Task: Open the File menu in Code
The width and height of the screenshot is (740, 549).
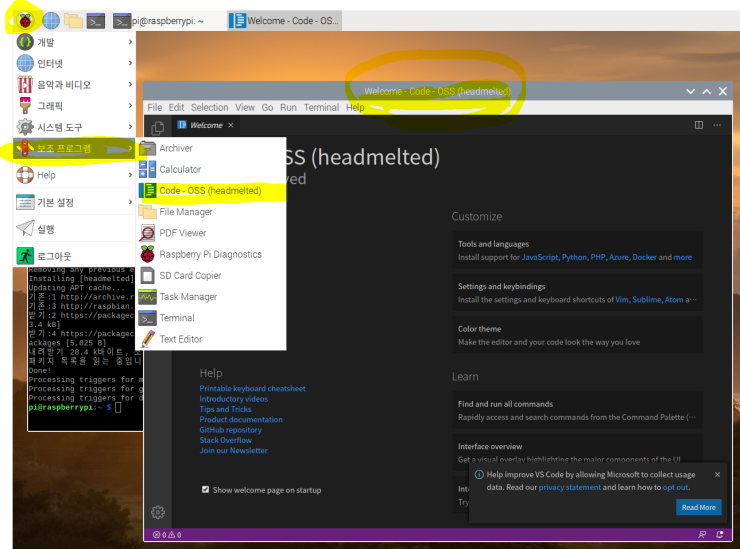Action: pyautogui.click(x=154, y=107)
